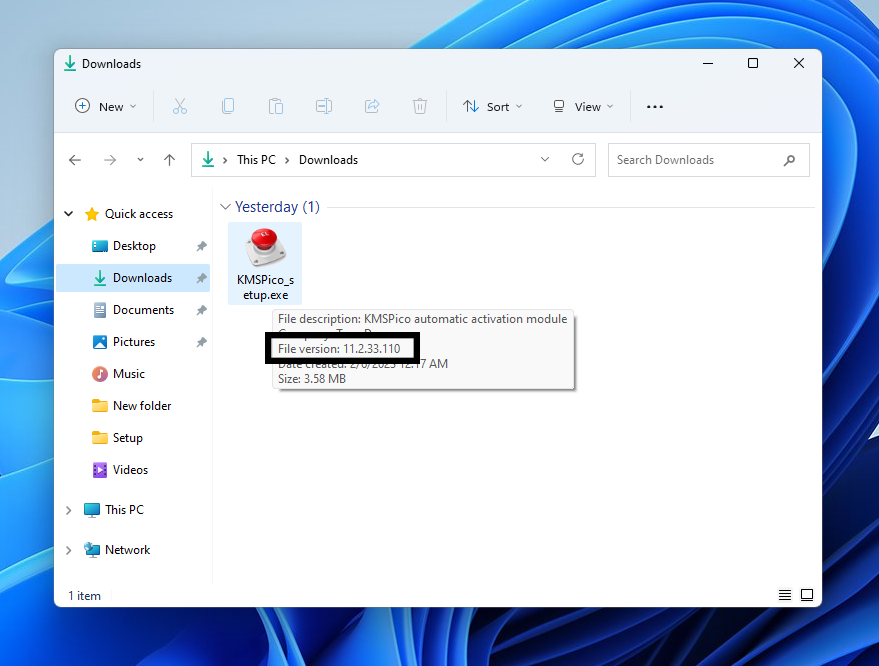Screen dimensions: 879x666
Task: Click address bar green download icon
Action: [x=208, y=160]
